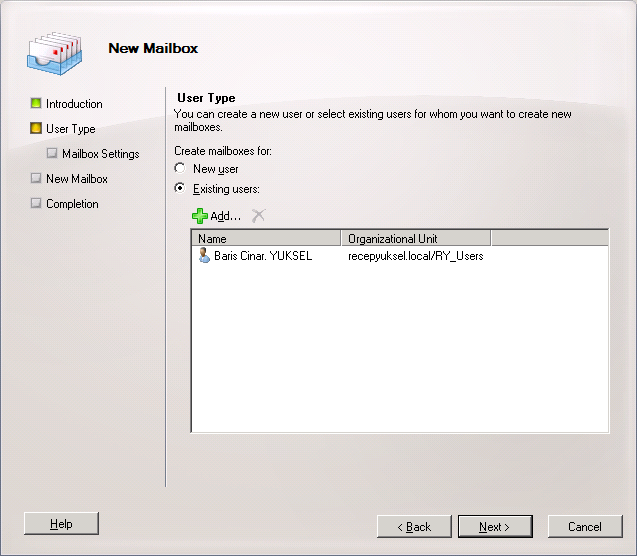Select the Existing users radio button

click(180, 188)
